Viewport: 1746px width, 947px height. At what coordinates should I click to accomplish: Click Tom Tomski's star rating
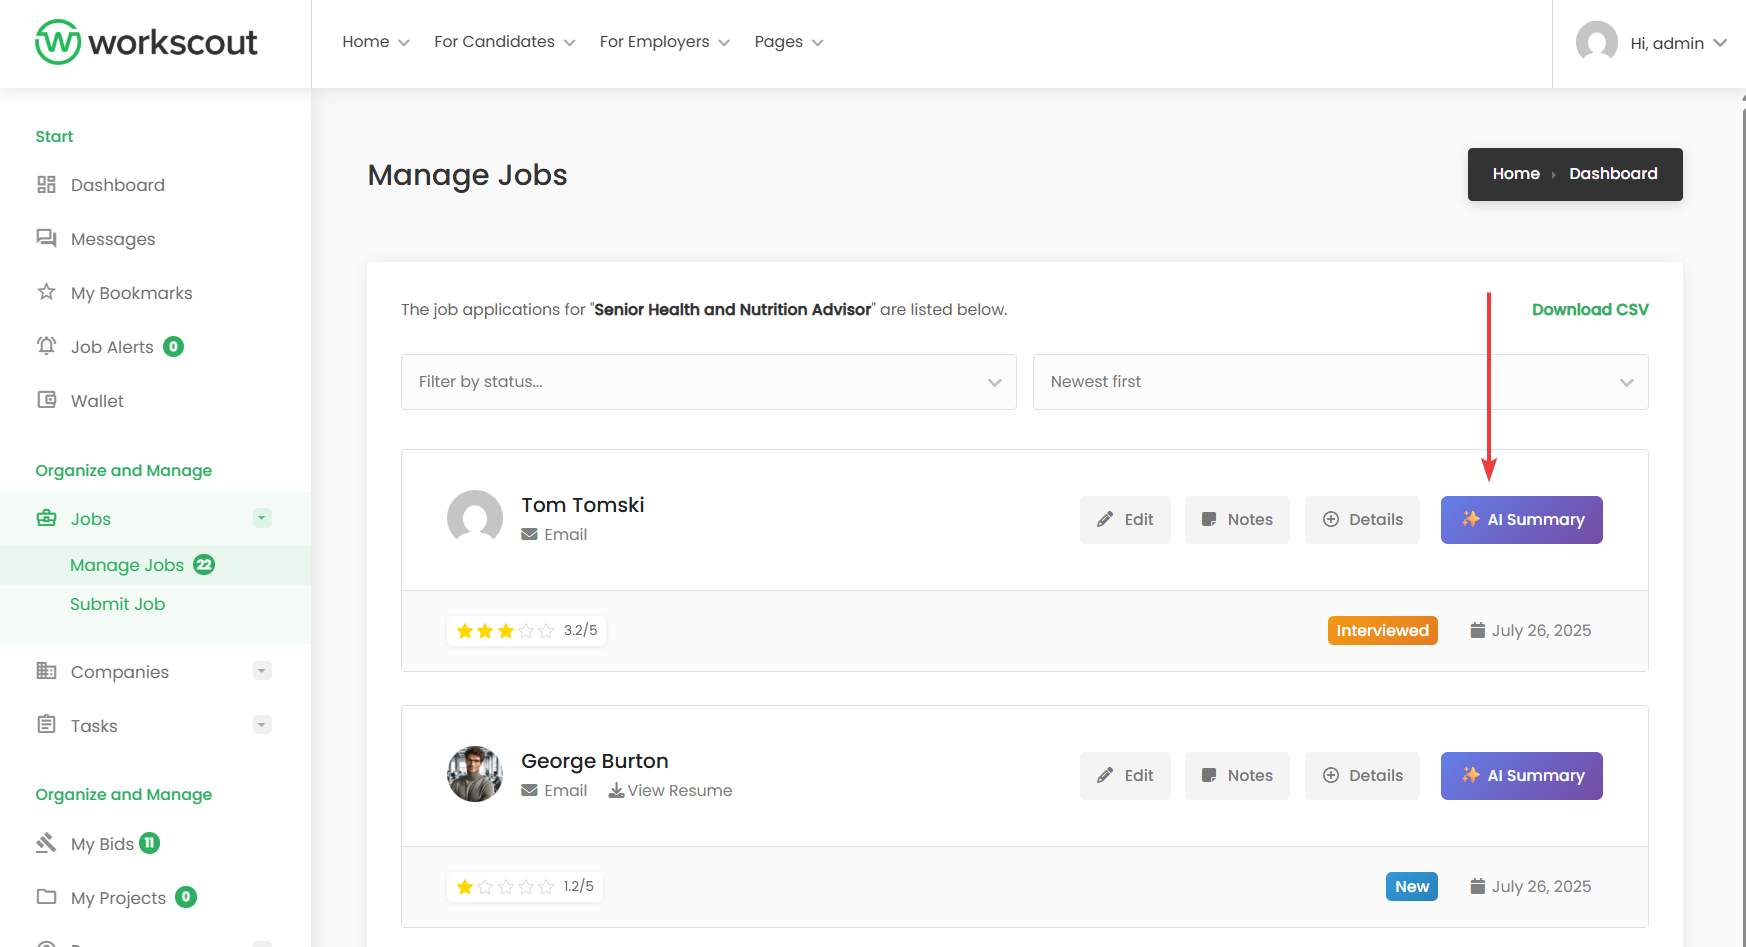(x=505, y=631)
